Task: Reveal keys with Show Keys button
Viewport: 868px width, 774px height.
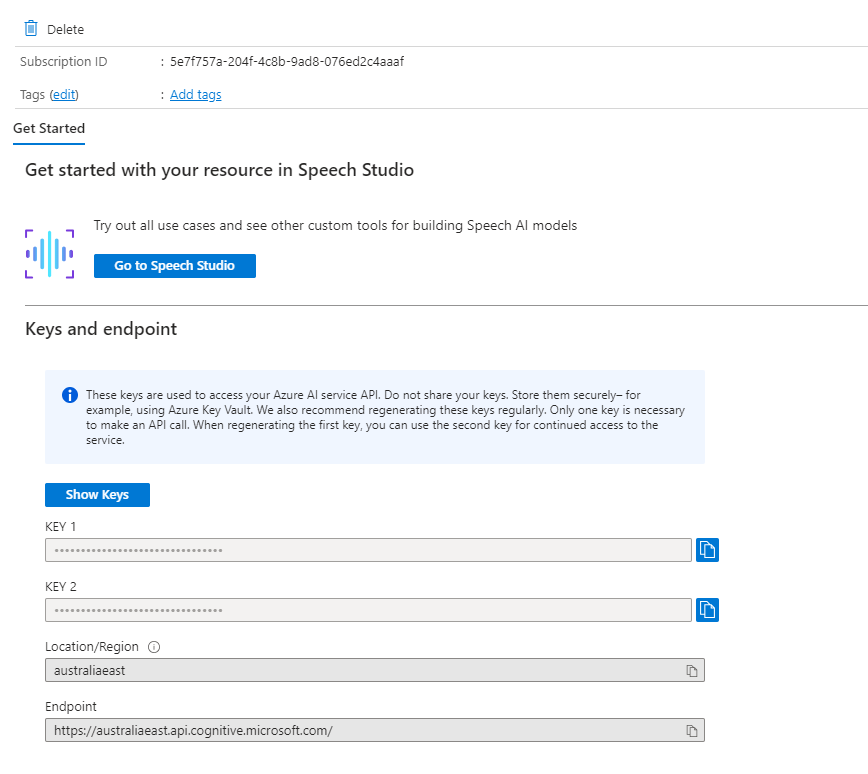Action: click(97, 494)
